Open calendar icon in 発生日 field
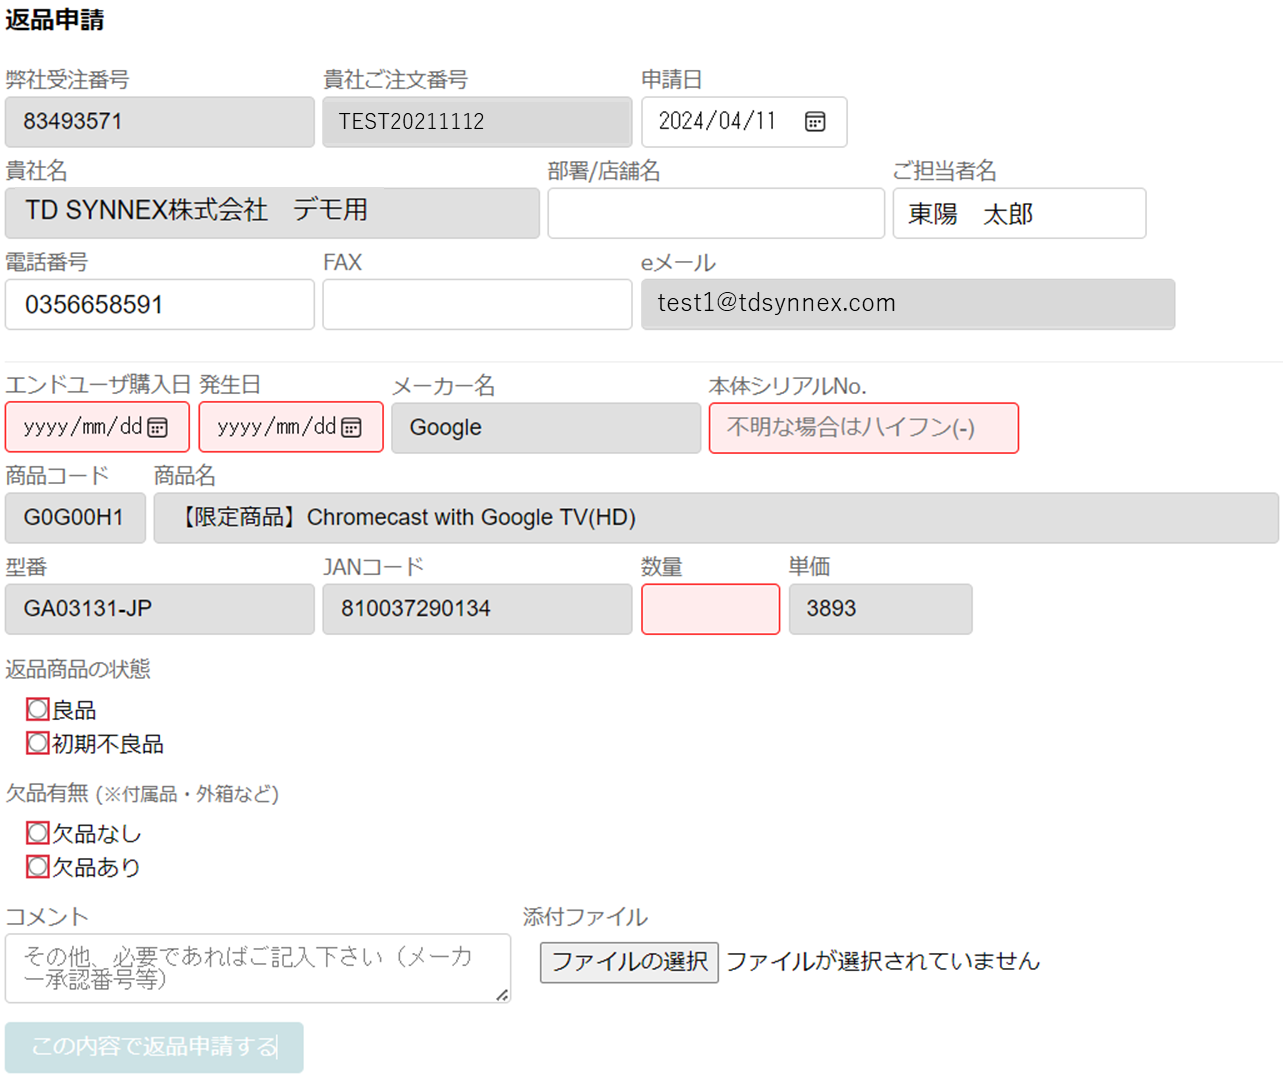Screen dimensions: 1283x1078 [351, 428]
